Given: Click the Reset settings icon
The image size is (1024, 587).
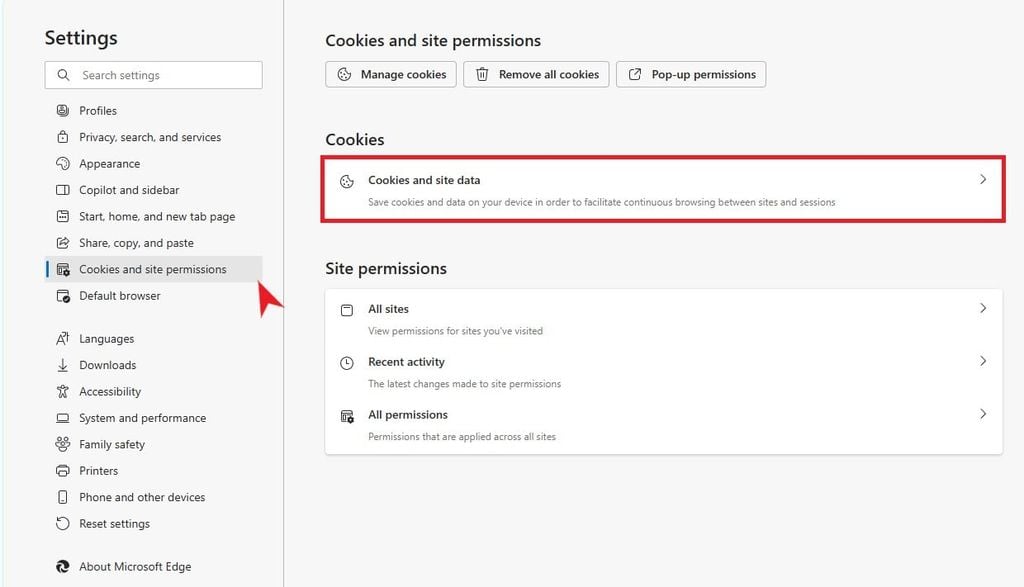Looking at the screenshot, I should tap(63, 524).
